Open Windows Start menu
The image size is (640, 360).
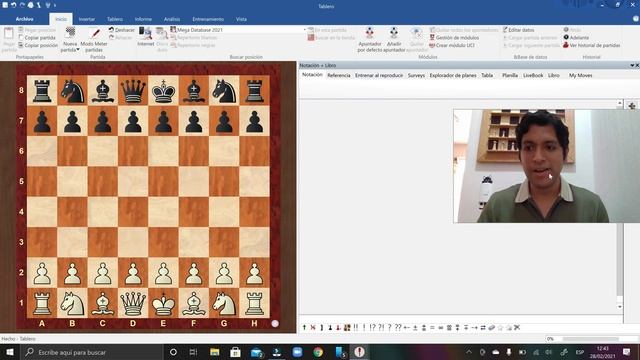tap(9, 352)
